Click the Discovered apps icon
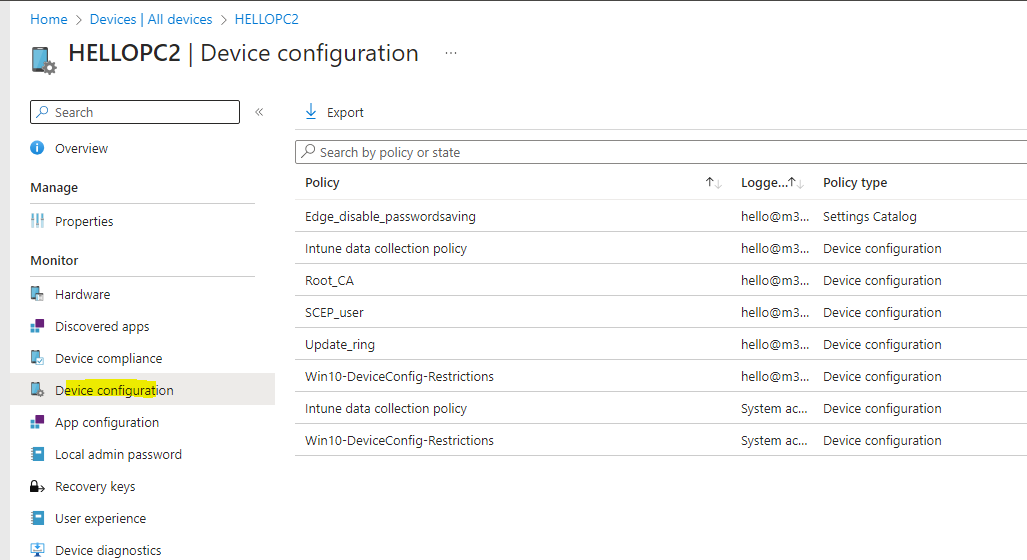The image size is (1027, 560). (x=38, y=326)
